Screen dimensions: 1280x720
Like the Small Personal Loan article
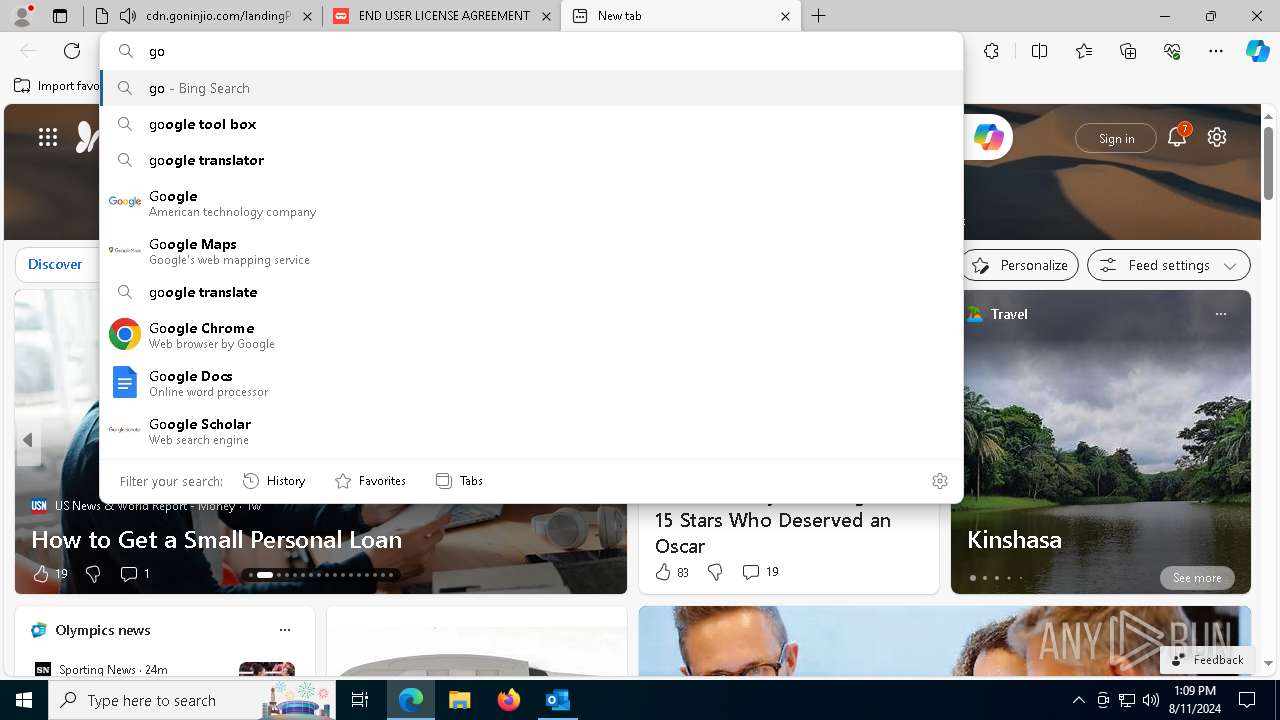49,574
